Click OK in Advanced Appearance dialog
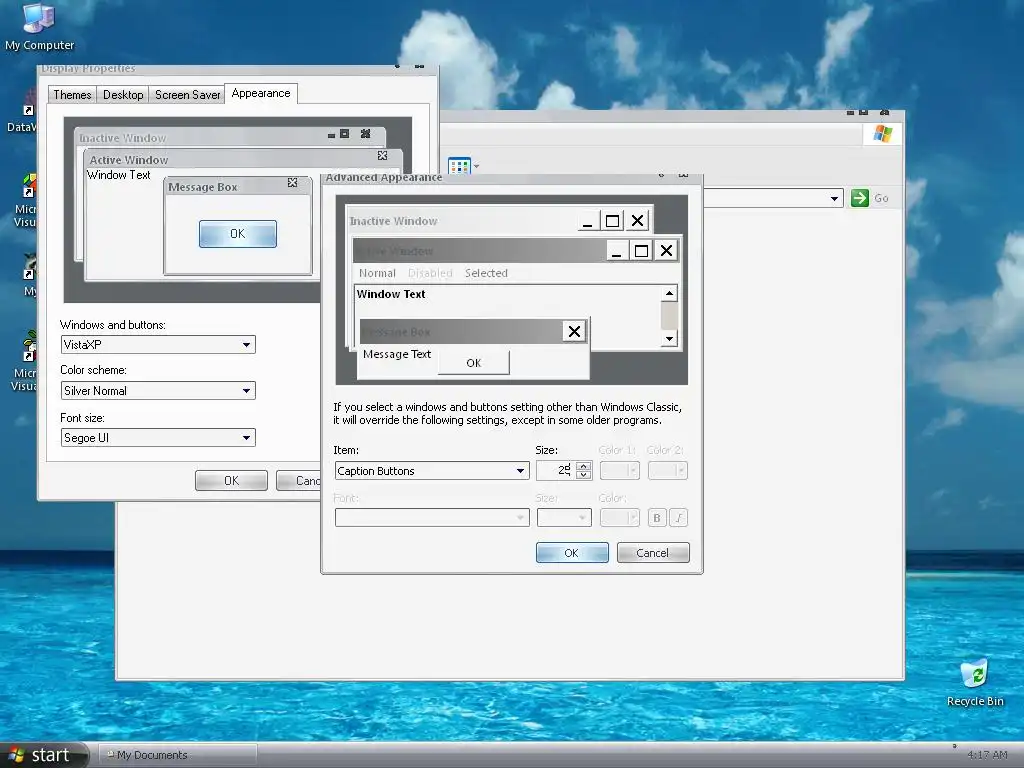The height and width of the screenshot is (768, 1024). (x=572, y=552)
